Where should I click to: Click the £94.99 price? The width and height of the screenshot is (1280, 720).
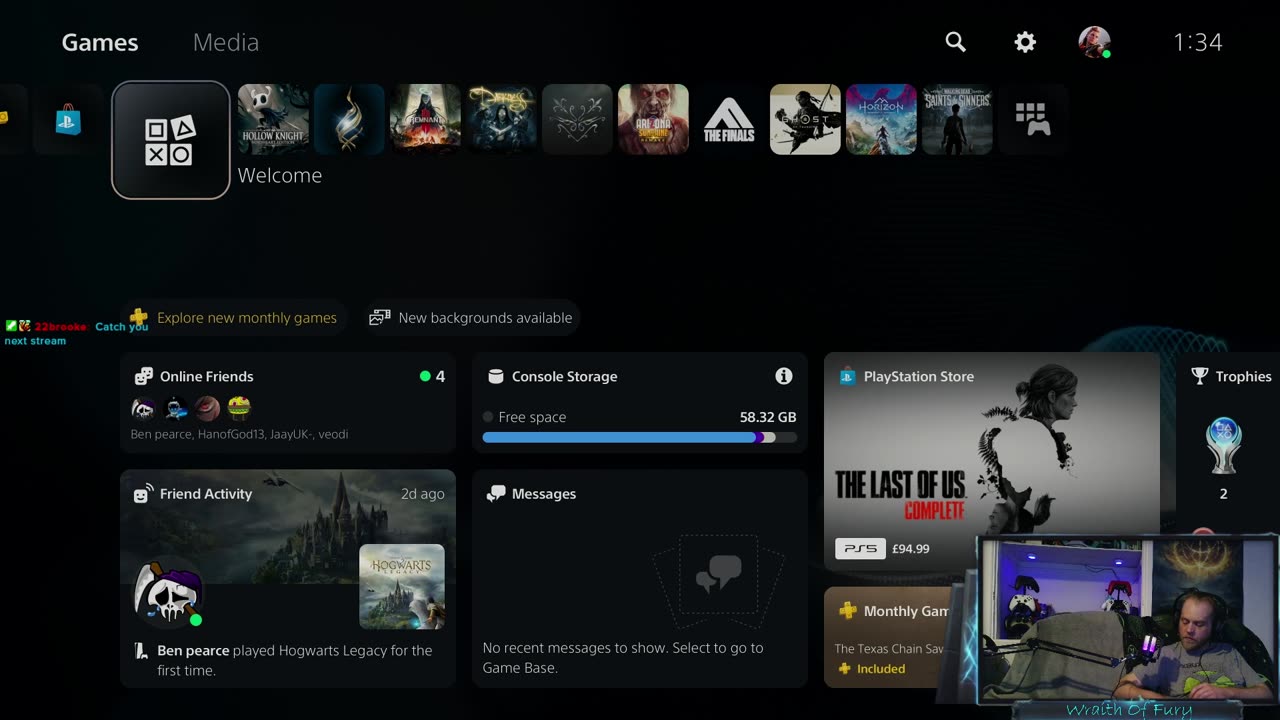point(910,548)
